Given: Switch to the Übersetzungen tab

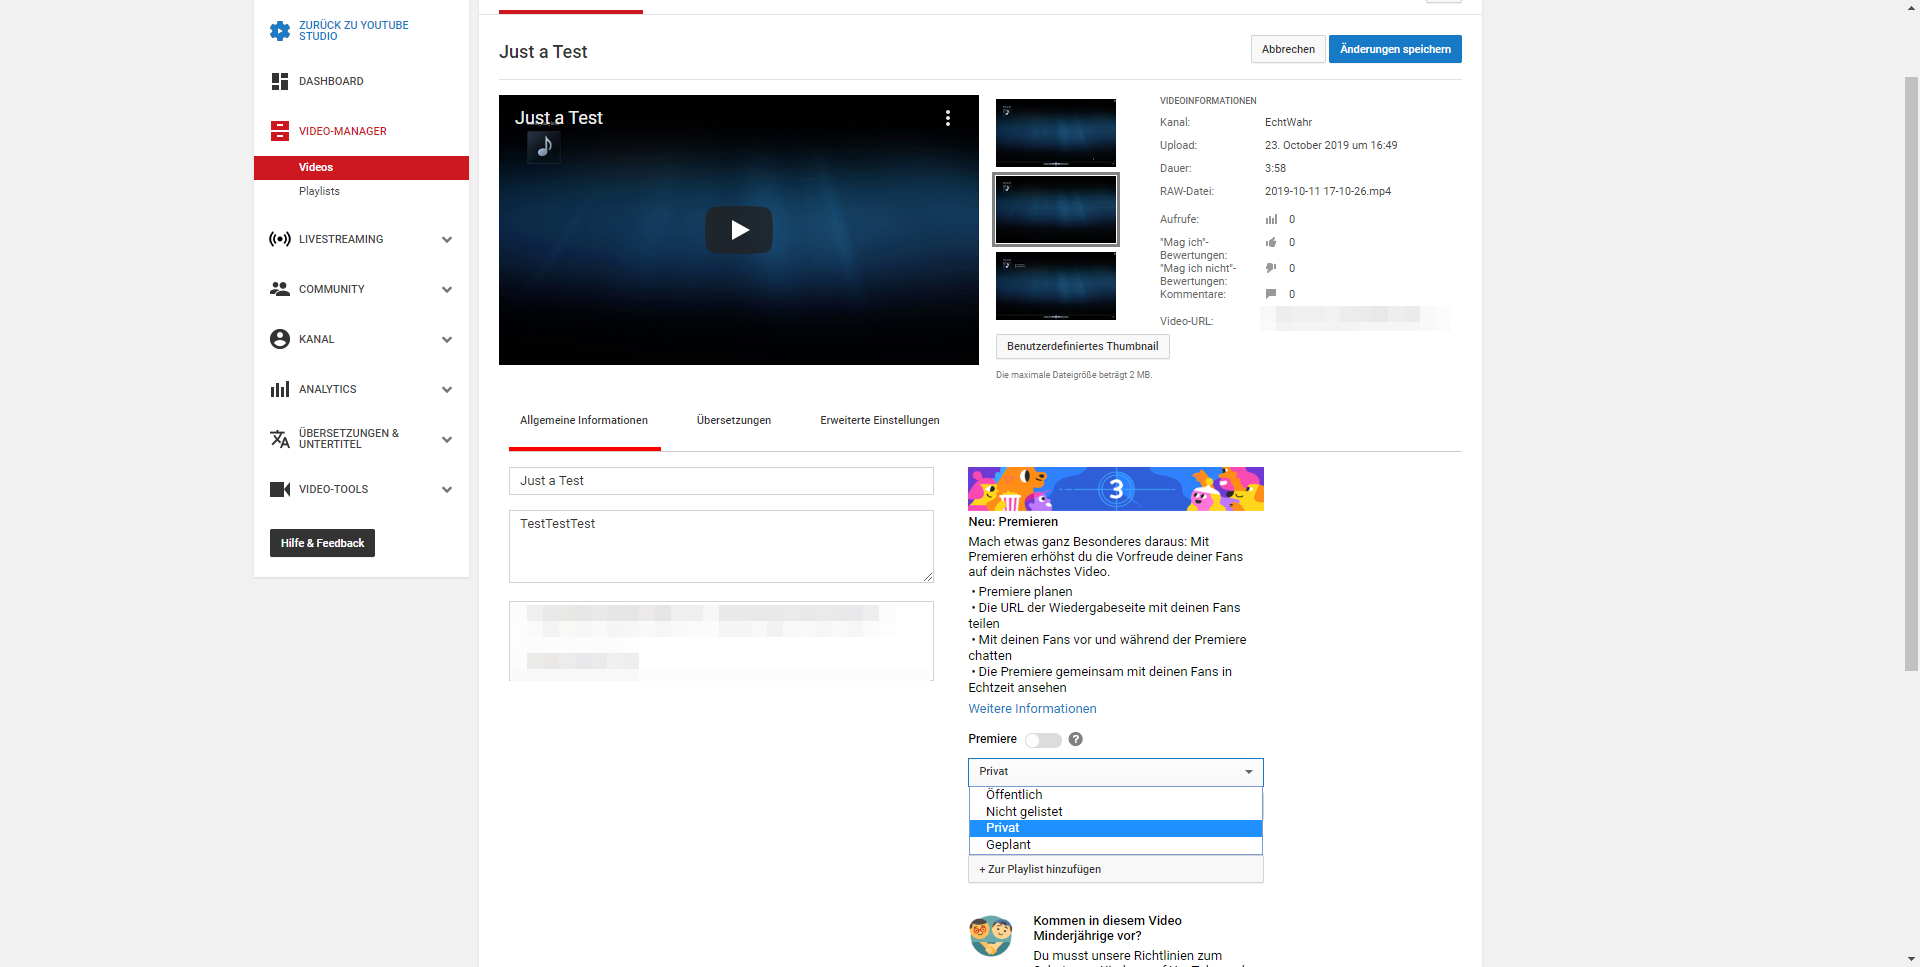Looking at the screenshot, I should pyautogui.click(x=733, y=420).
